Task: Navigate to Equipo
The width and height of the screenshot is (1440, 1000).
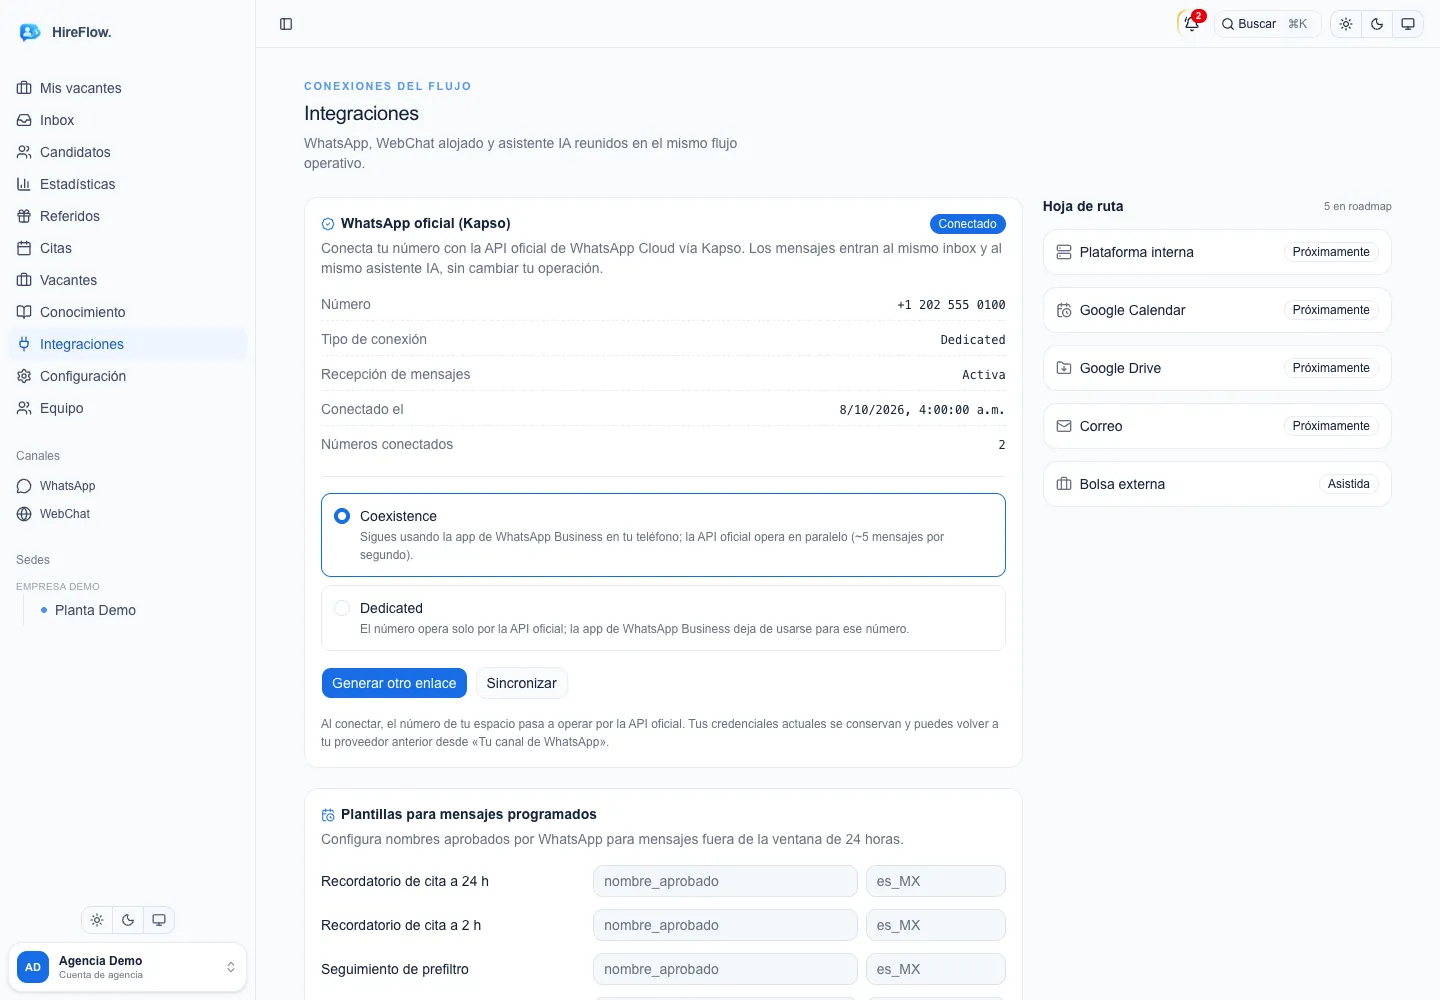Action: click(x=127, y=408)
